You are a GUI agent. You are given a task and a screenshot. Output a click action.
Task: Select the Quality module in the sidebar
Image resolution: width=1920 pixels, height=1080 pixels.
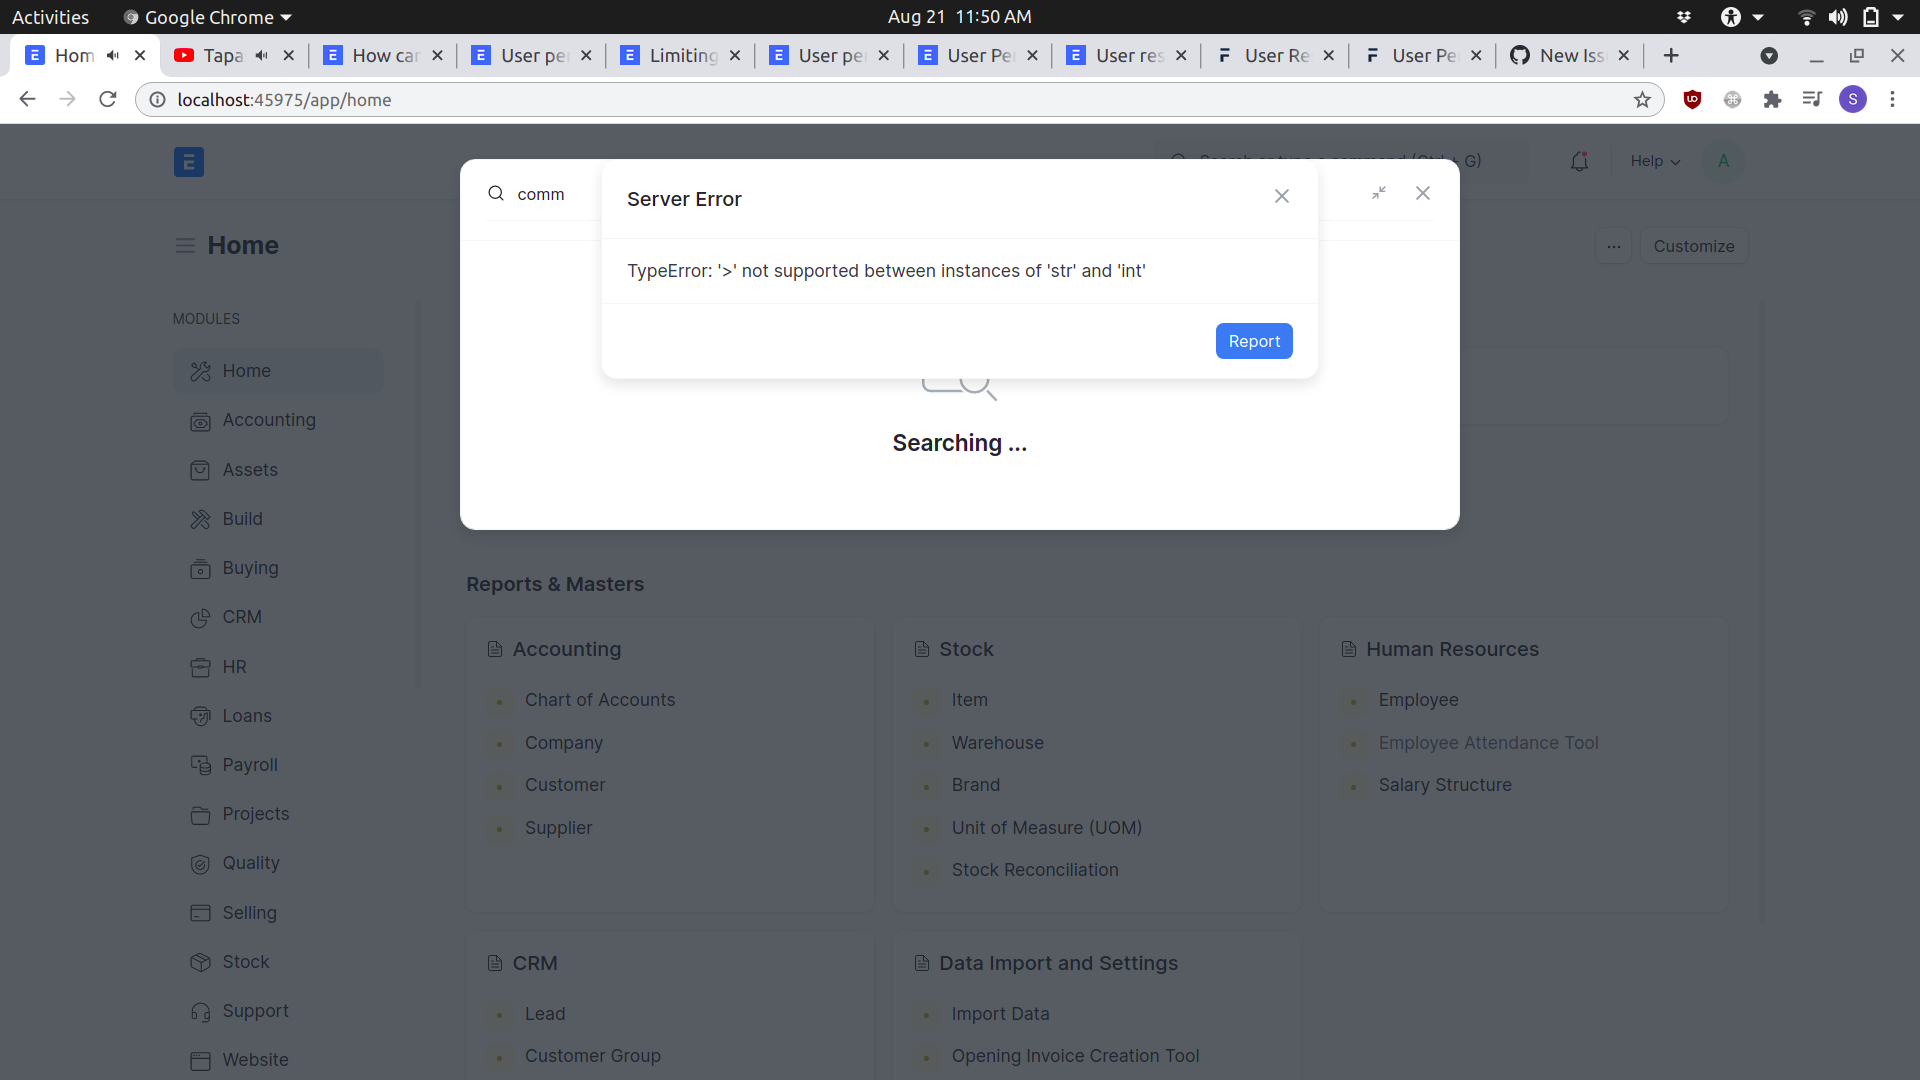coord(250,863)
